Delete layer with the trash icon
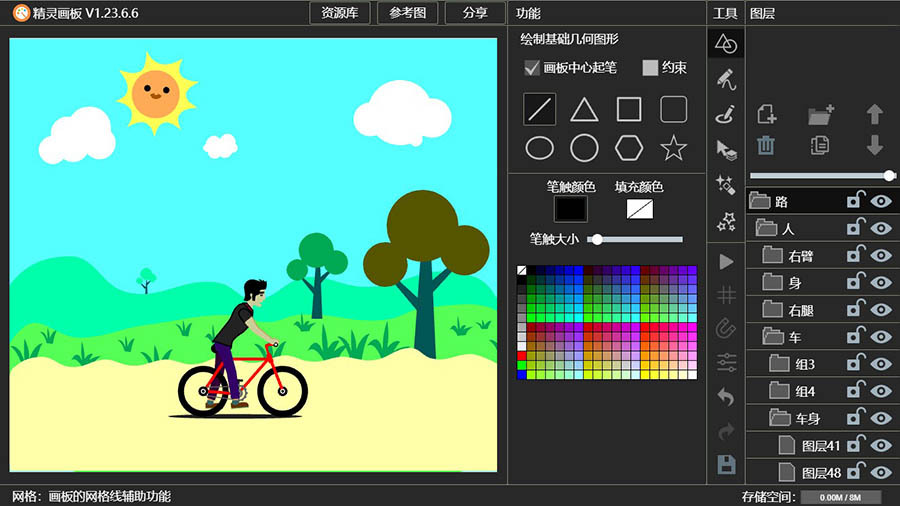The height and width of the screenshot is (506, 900). coord(766,146)
